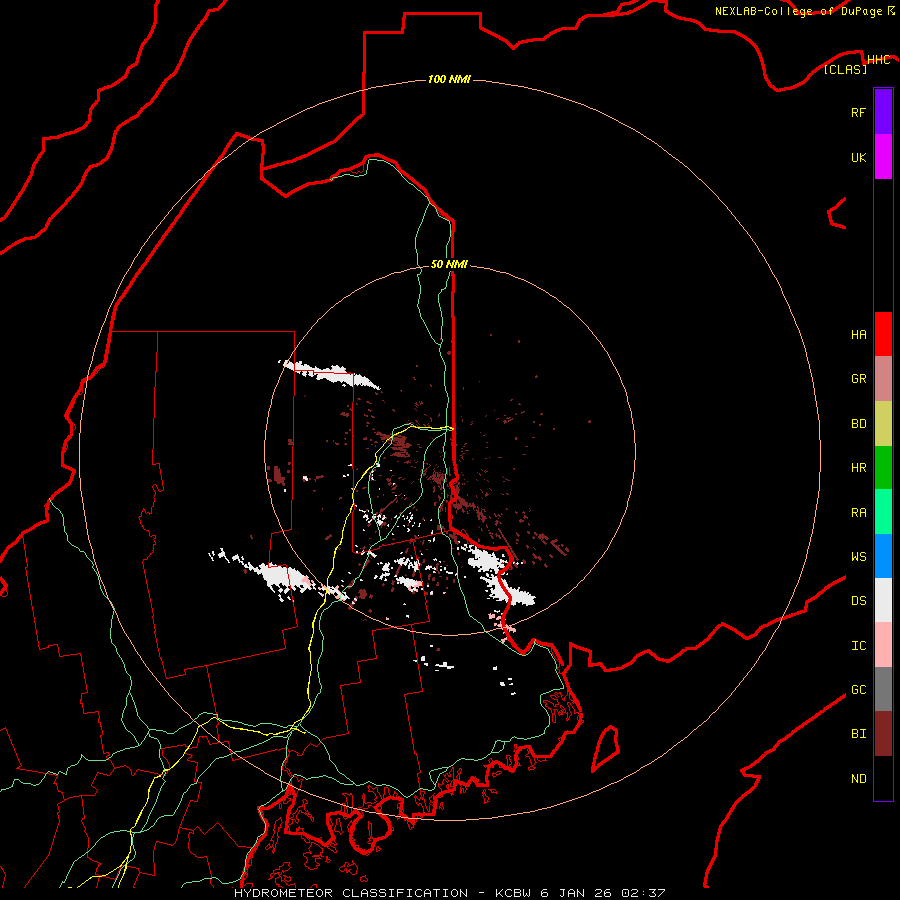Click the yellow BD legend swatch
Viewport: 900px width, 900px height.
pyautogui.click(x=883, y=423)
